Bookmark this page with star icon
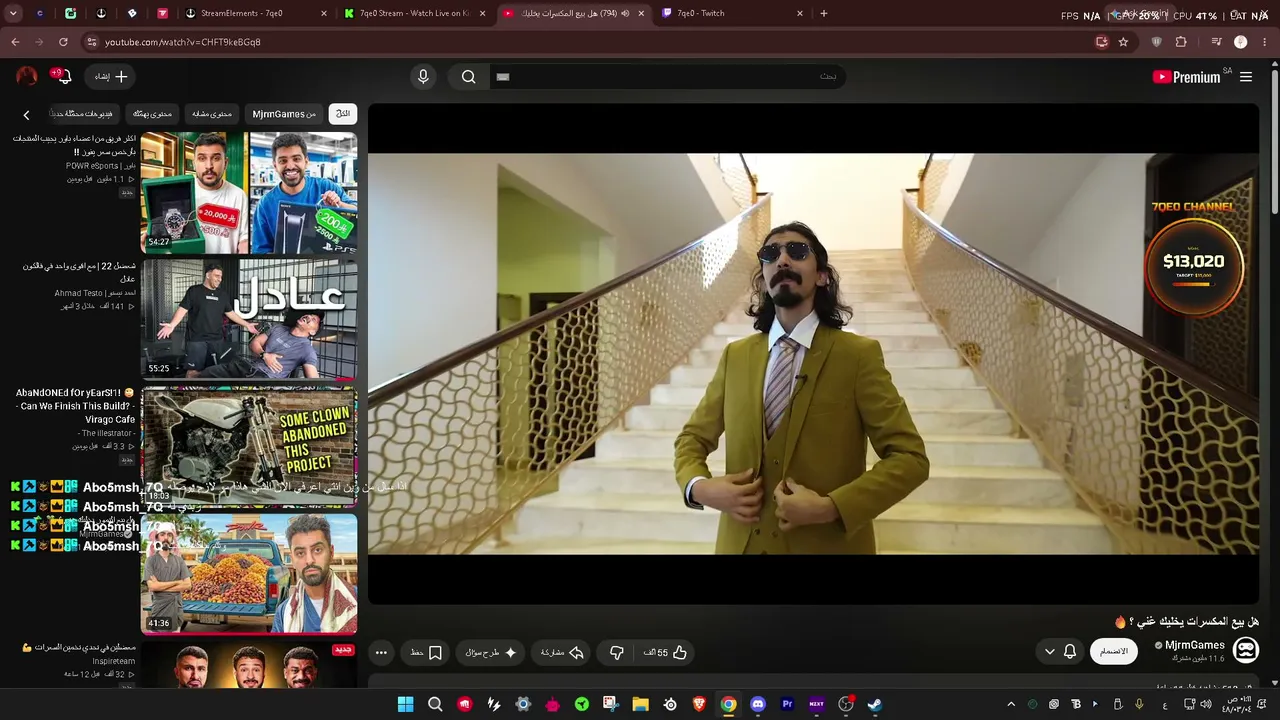1280x720 pixels. (1123, 42)
